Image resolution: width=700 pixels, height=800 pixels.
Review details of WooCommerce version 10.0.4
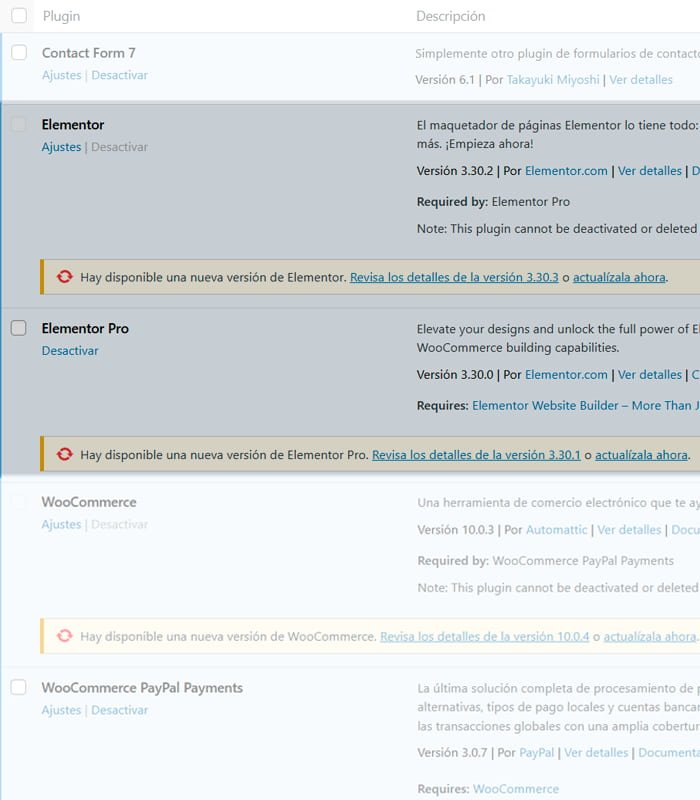point(485,636)
